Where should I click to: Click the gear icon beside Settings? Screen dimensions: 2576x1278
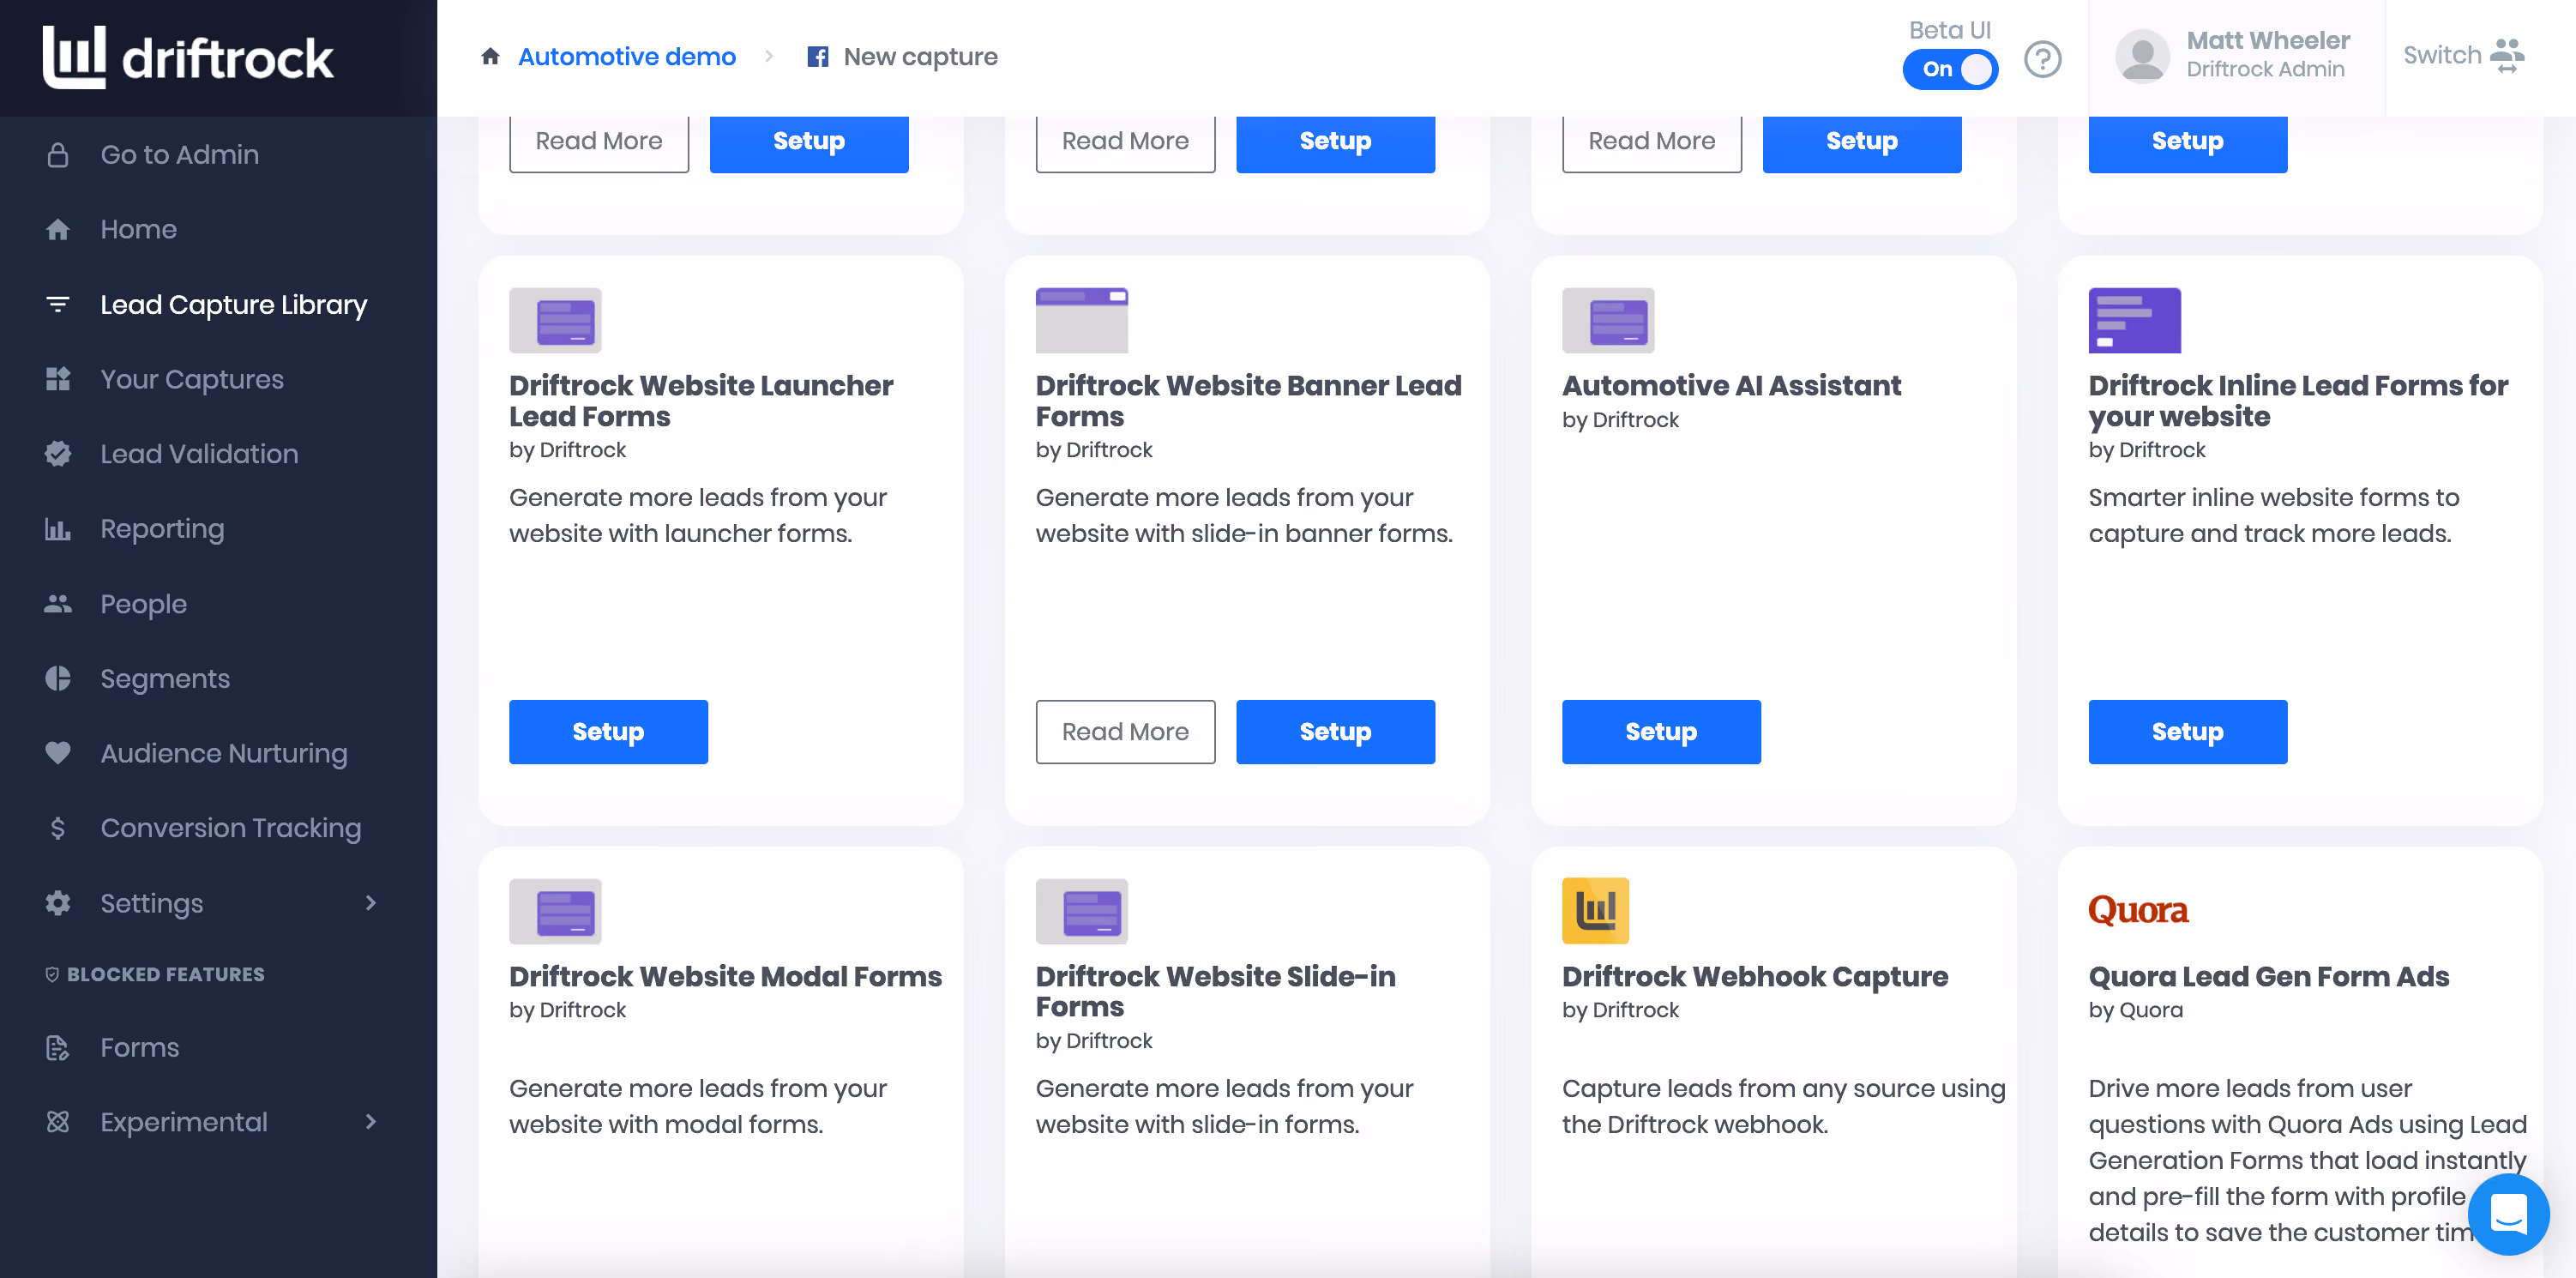58,903
